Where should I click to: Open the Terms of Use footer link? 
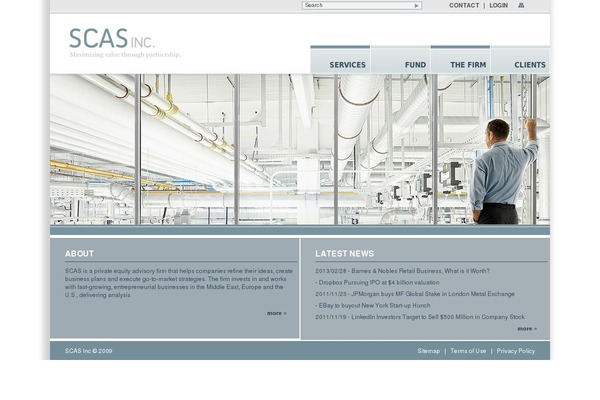tap(468, 351)
